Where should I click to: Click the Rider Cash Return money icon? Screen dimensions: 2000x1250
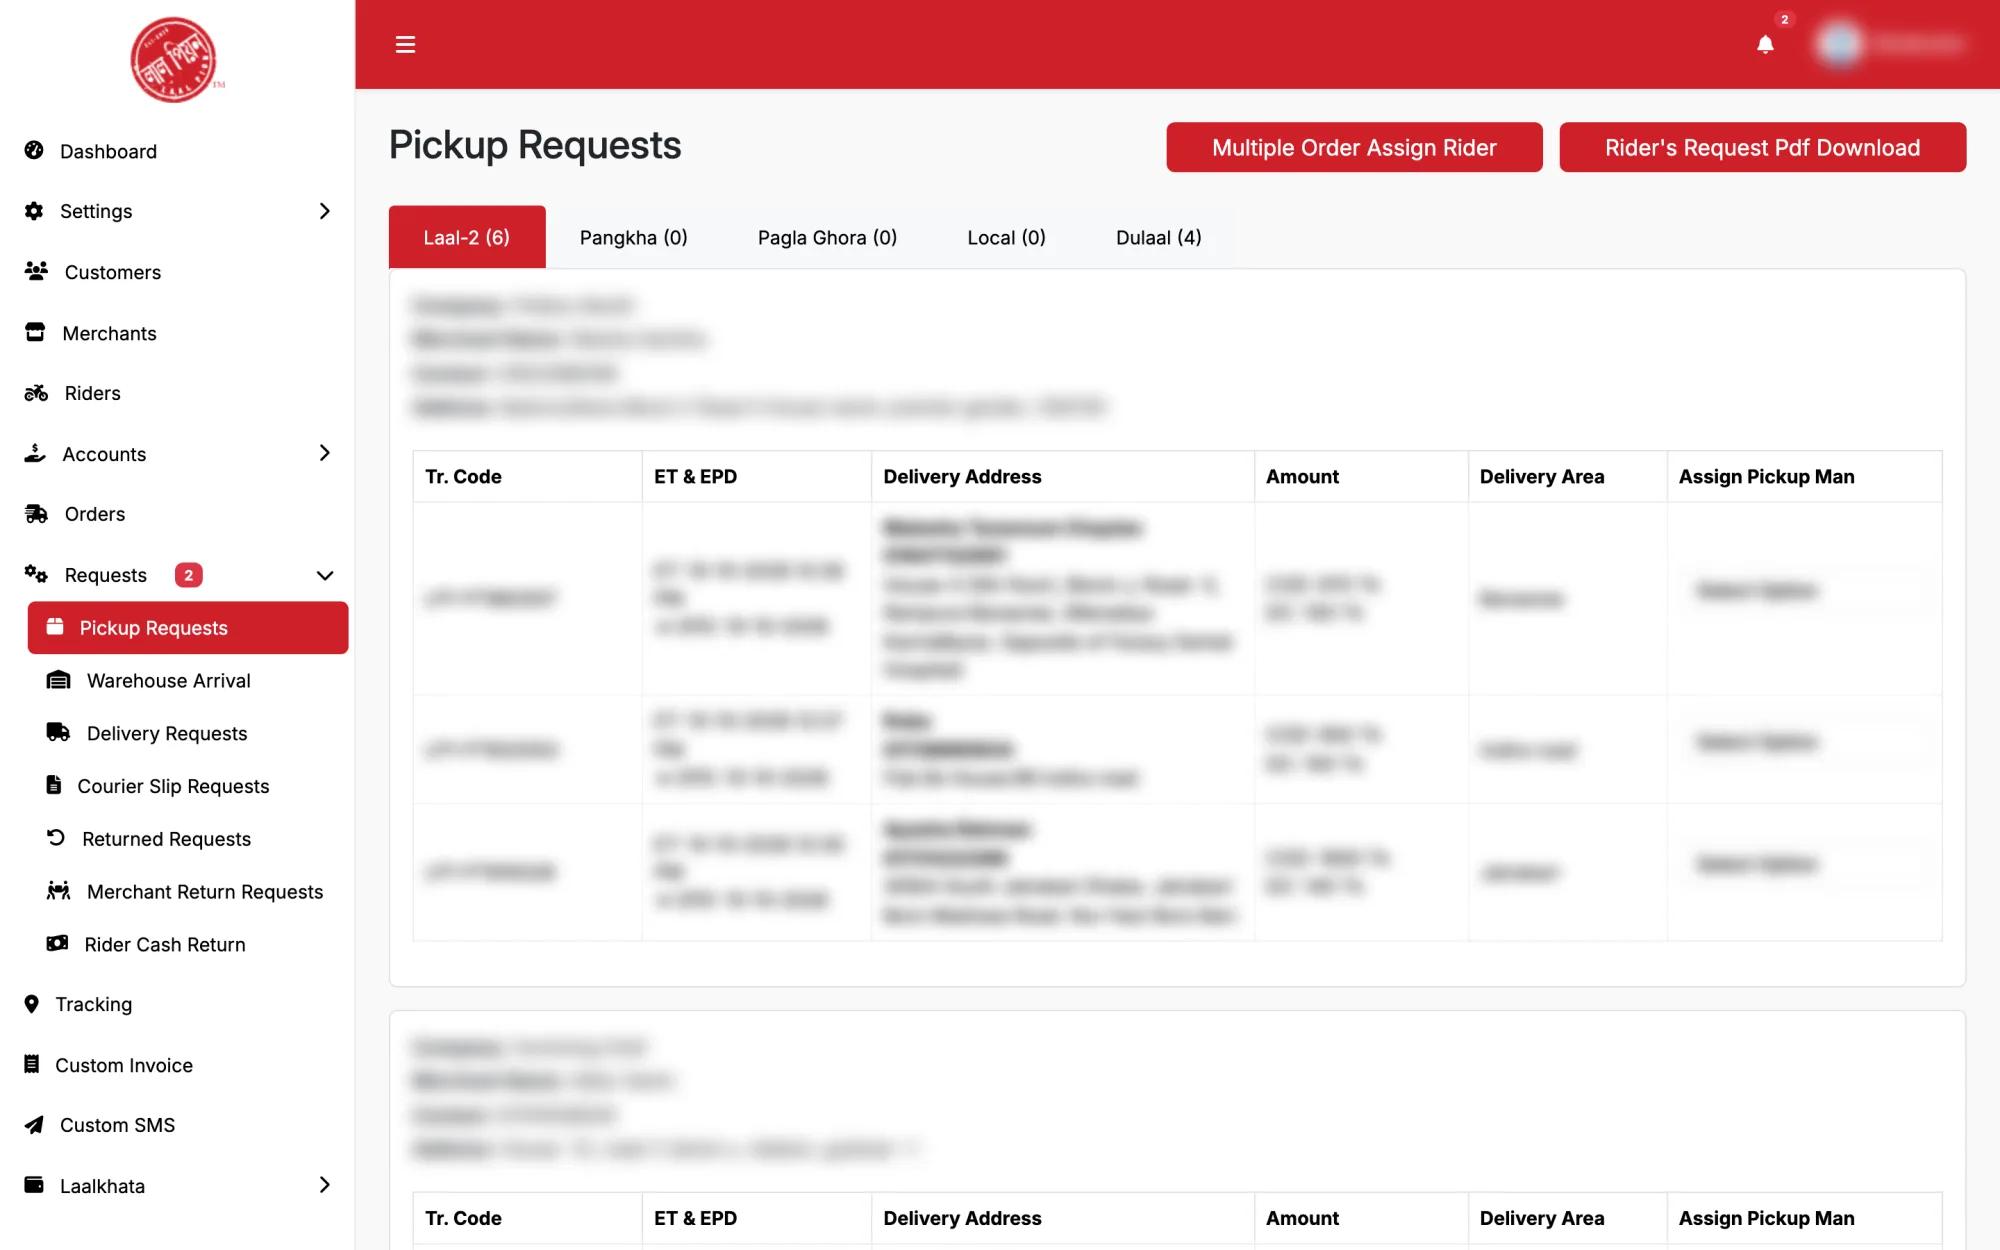(58, 943)
